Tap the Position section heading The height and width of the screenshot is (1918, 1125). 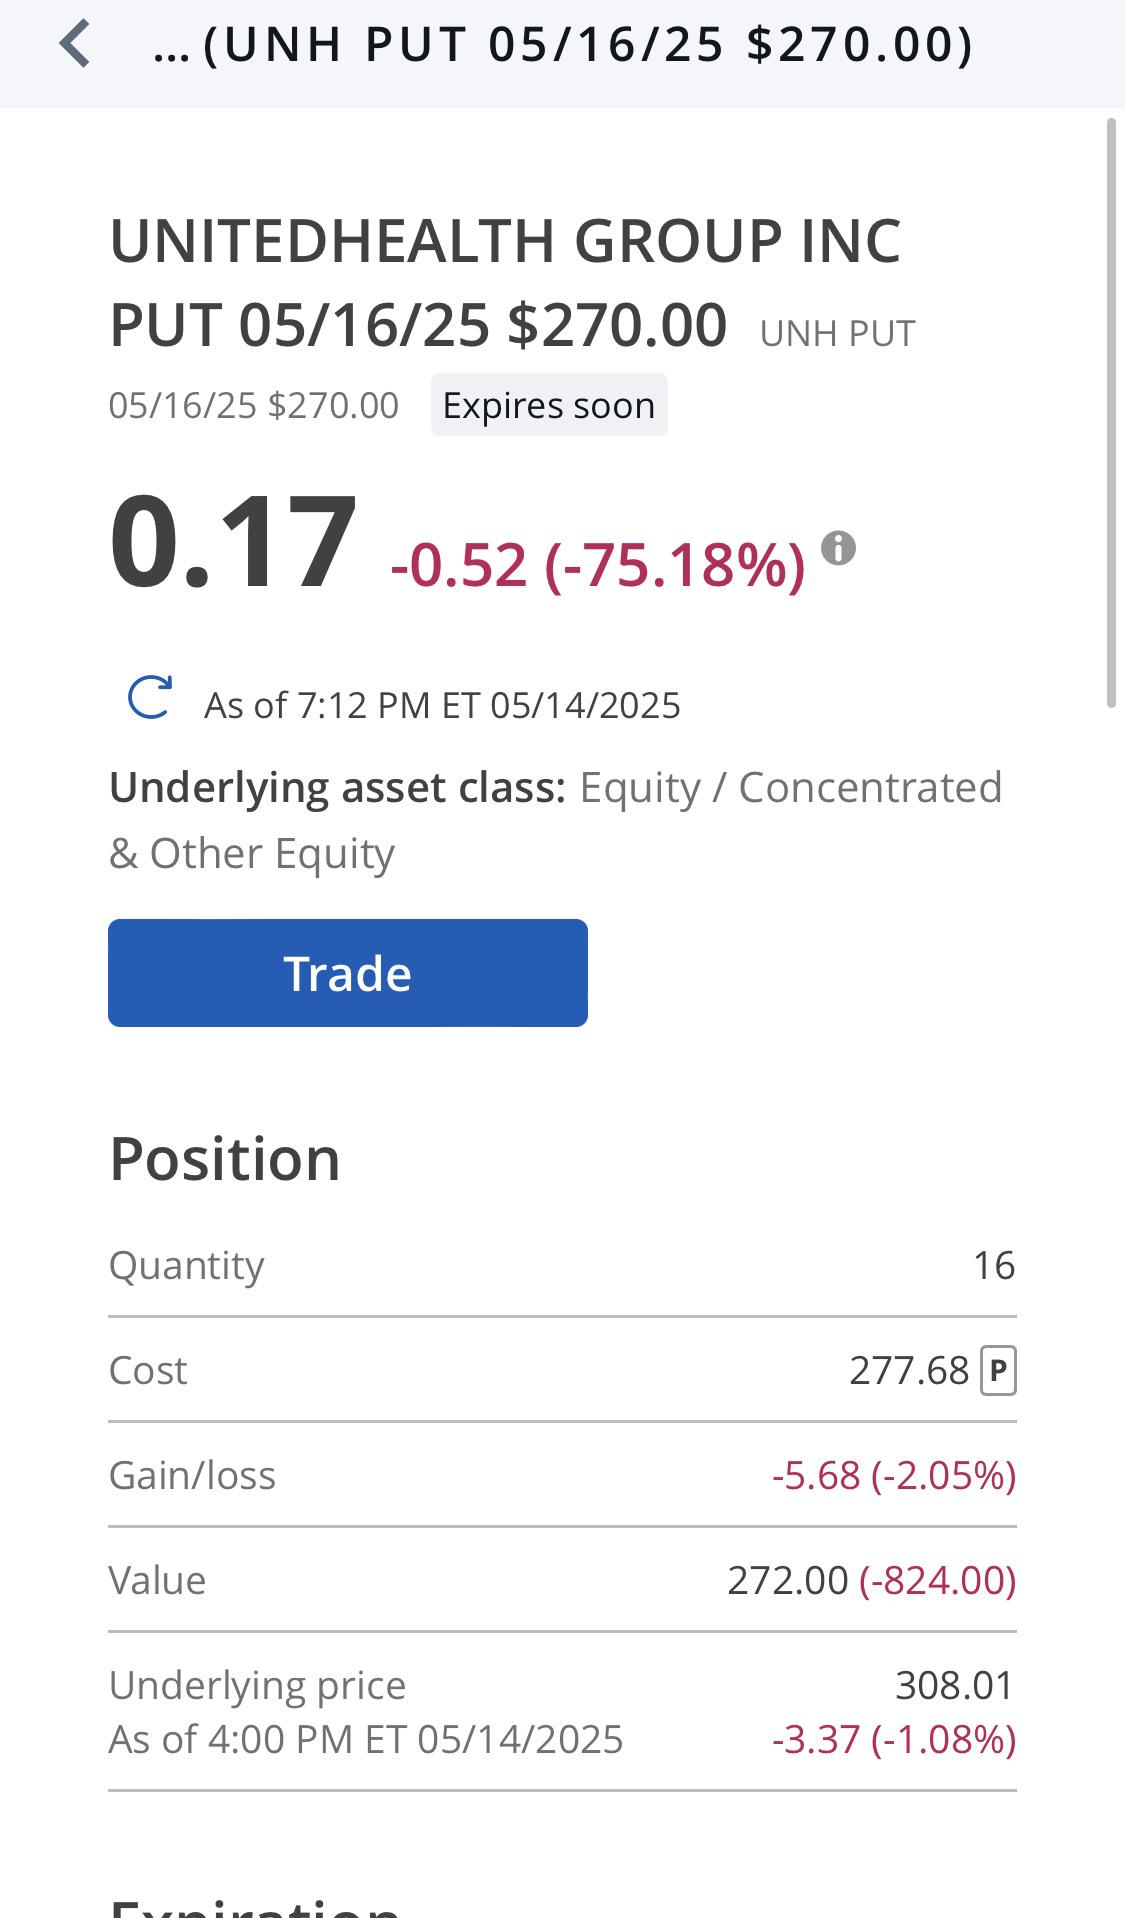tap(225, 1159)
